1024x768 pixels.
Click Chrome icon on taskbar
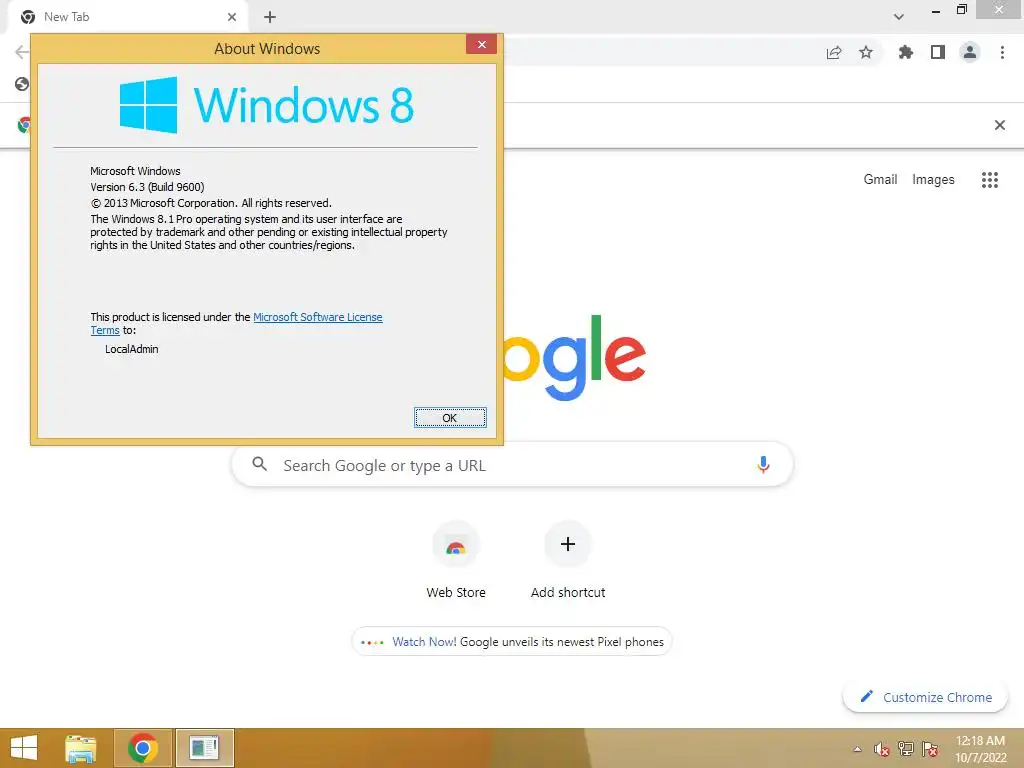143,748
